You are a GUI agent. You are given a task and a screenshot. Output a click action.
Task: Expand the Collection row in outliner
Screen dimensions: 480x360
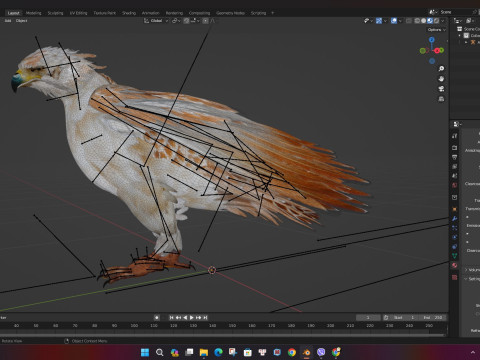[x=460, y=35]
